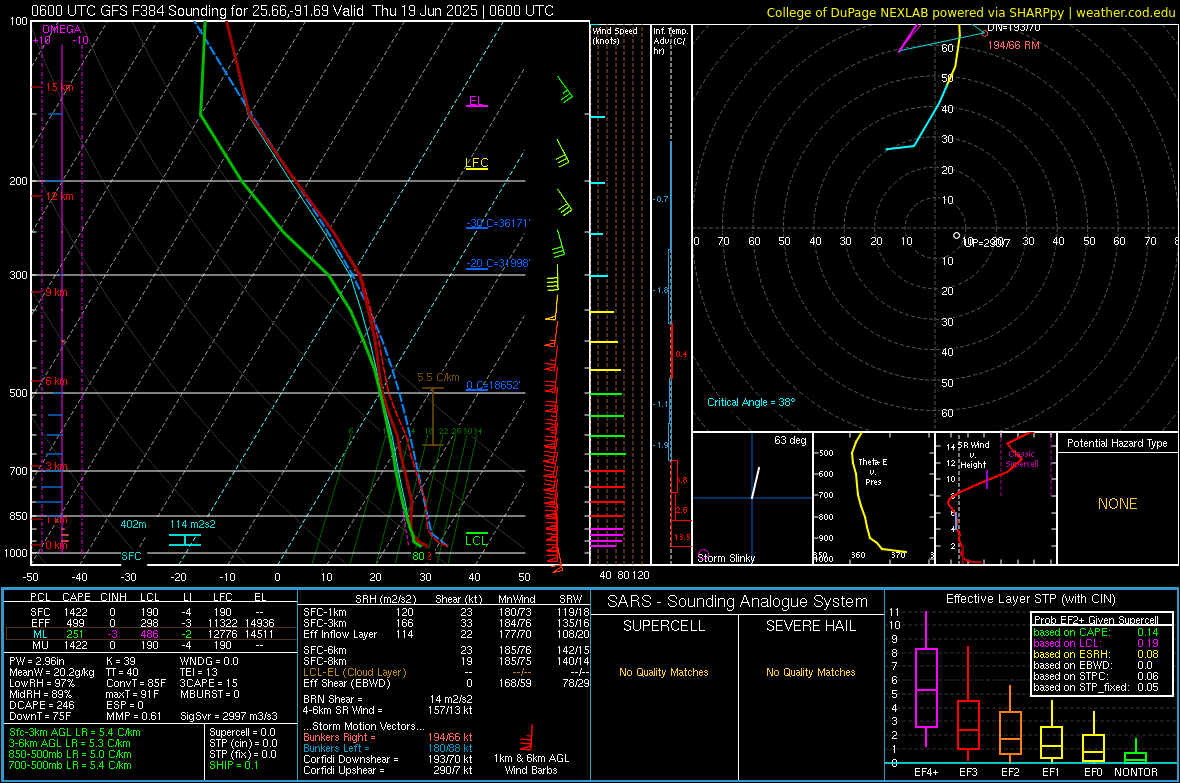This screenshot has width=1180, height=783.
Task: Click the Inf. Temp. Adv. panel header
Action: pos(670,41)
